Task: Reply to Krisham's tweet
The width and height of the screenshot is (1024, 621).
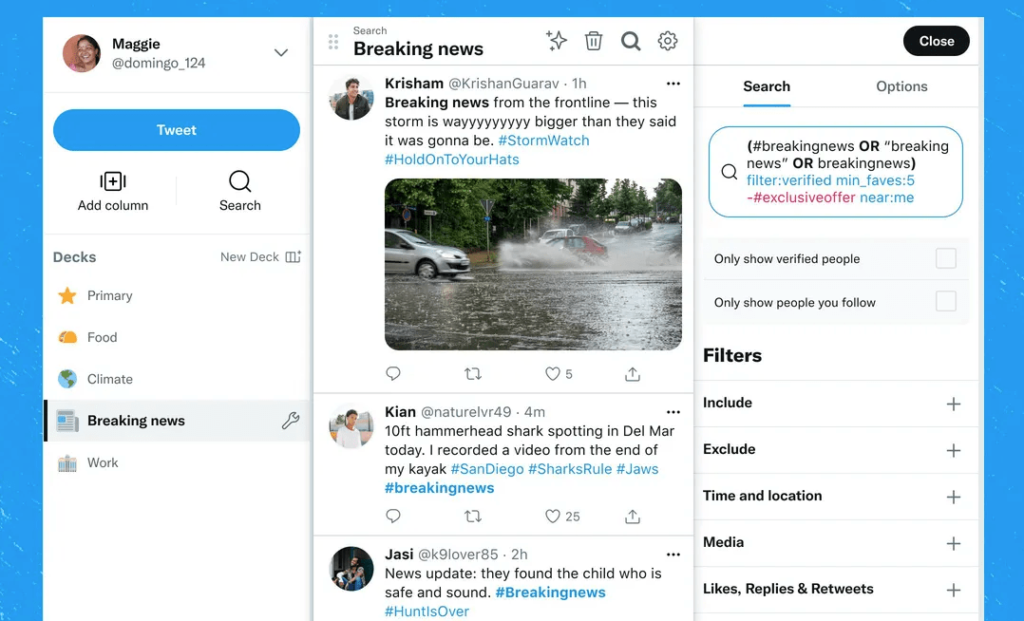Action: [392, 374]
